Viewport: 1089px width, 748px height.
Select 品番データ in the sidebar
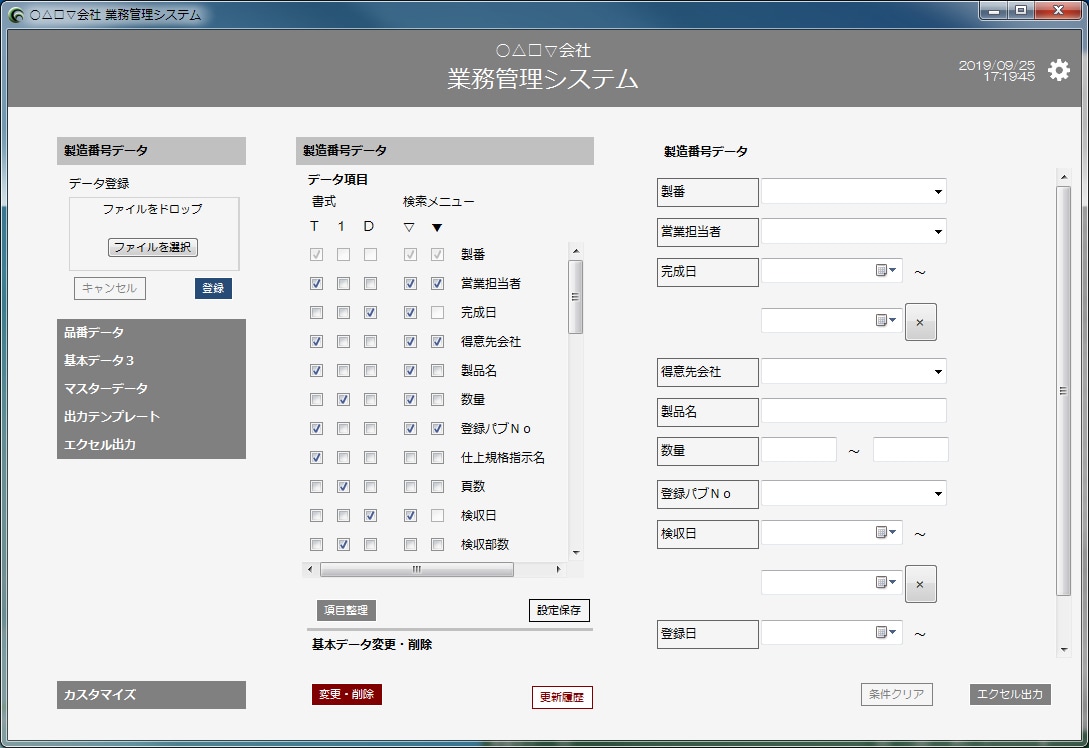[151, 333]
